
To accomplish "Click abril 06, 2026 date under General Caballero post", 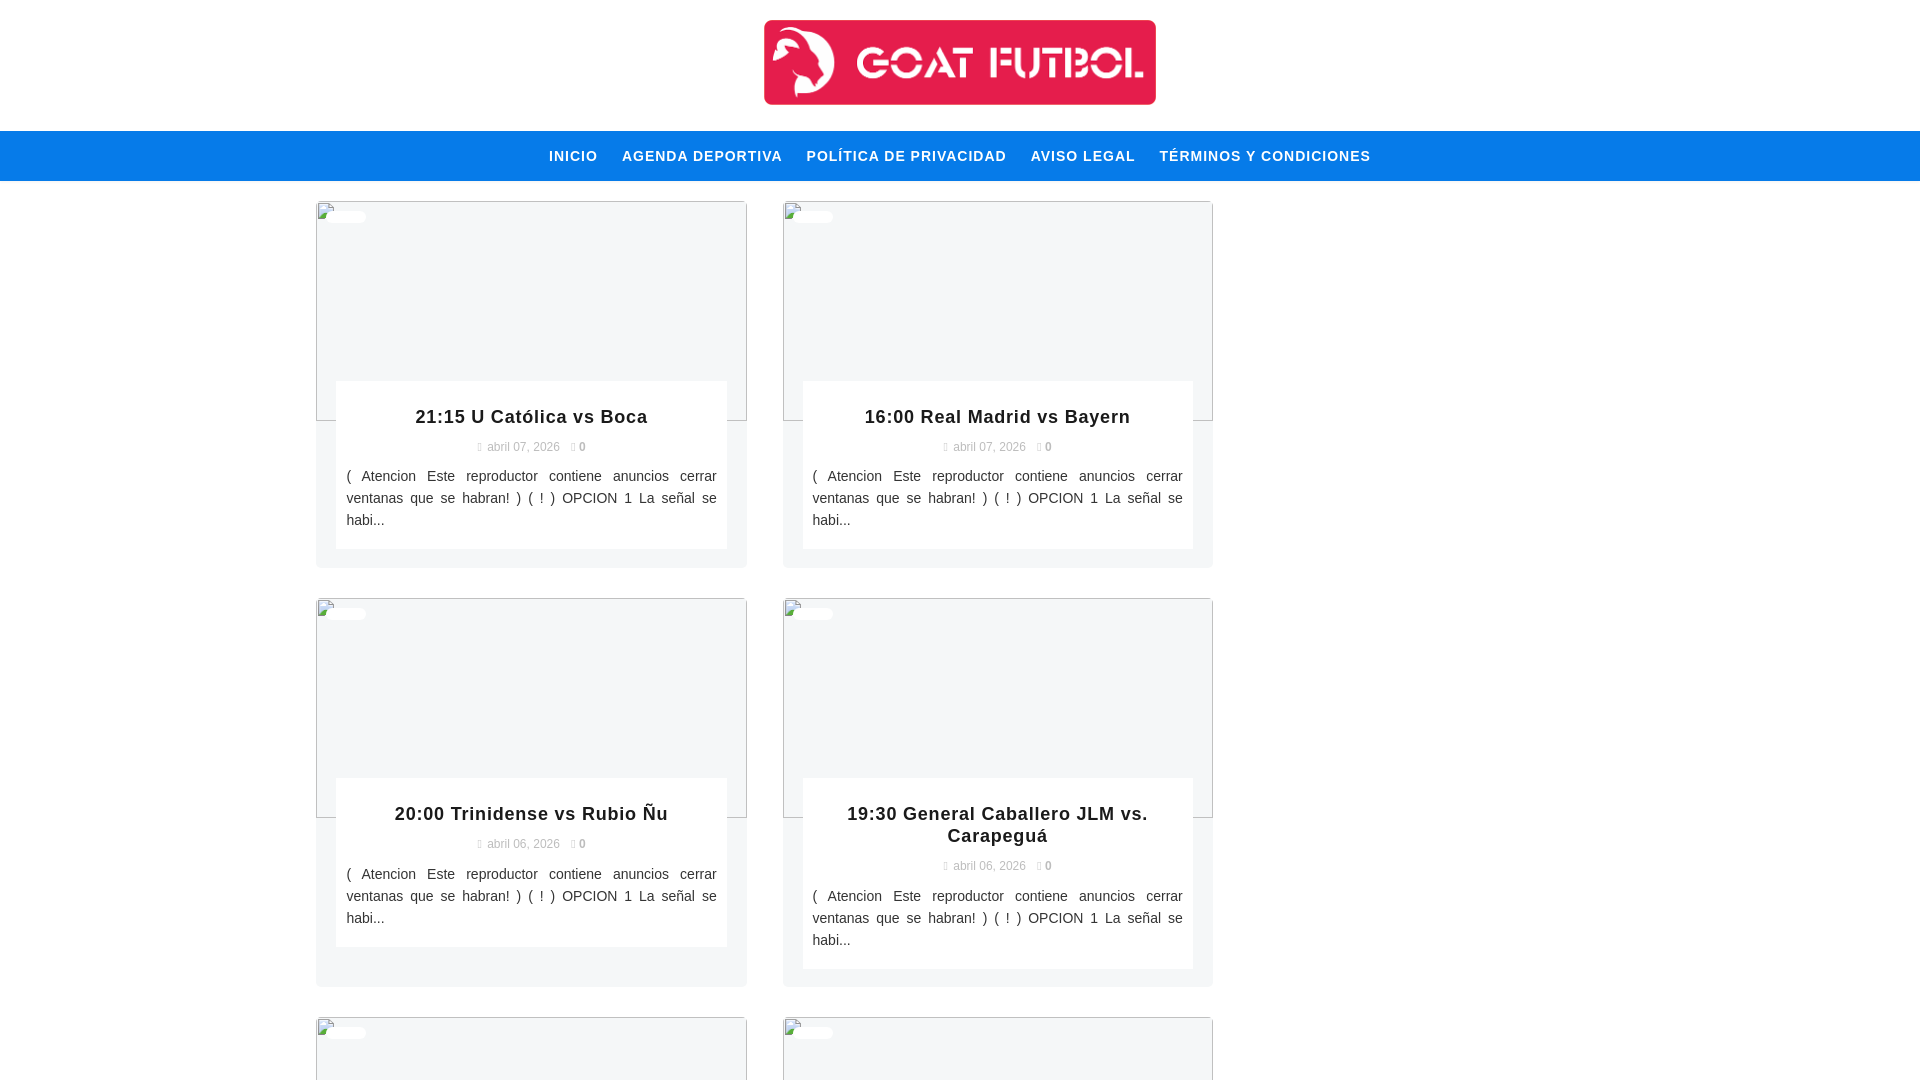I will (x=989, y=866).
